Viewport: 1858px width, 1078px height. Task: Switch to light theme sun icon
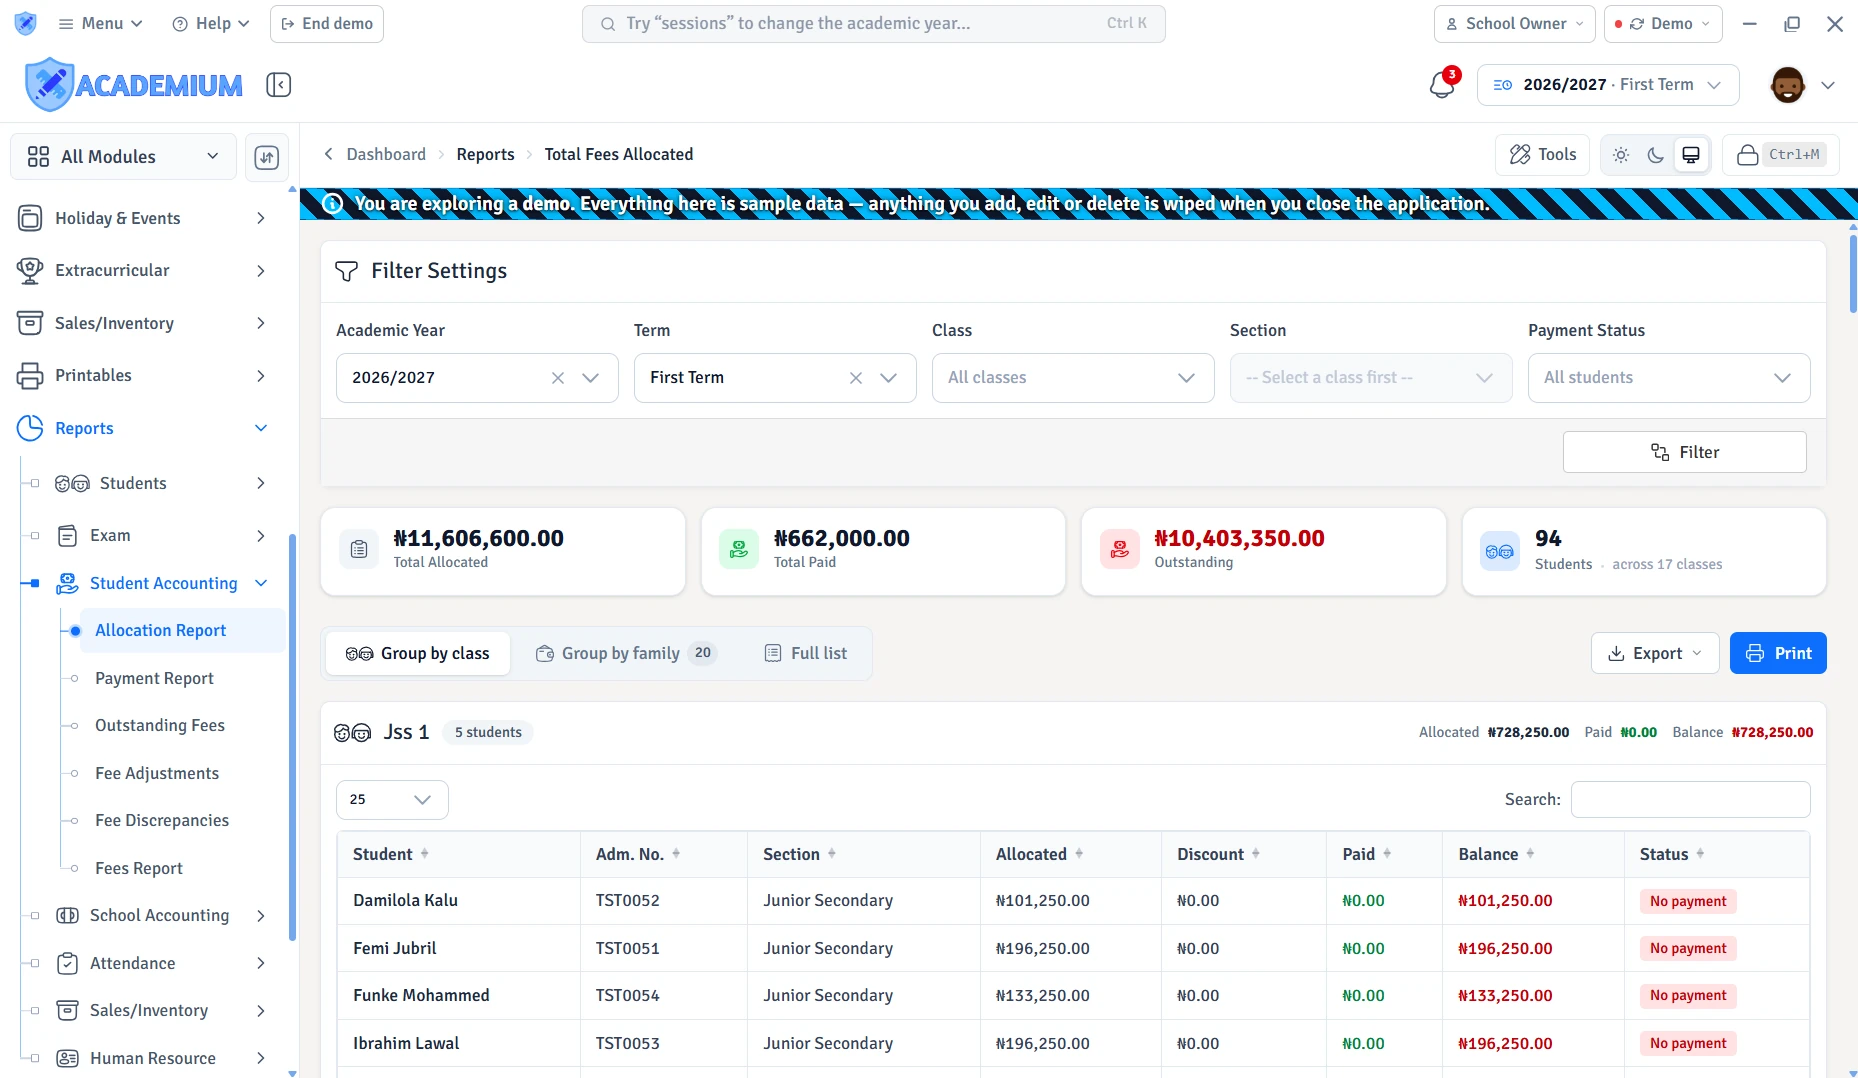pos(1621,155)
